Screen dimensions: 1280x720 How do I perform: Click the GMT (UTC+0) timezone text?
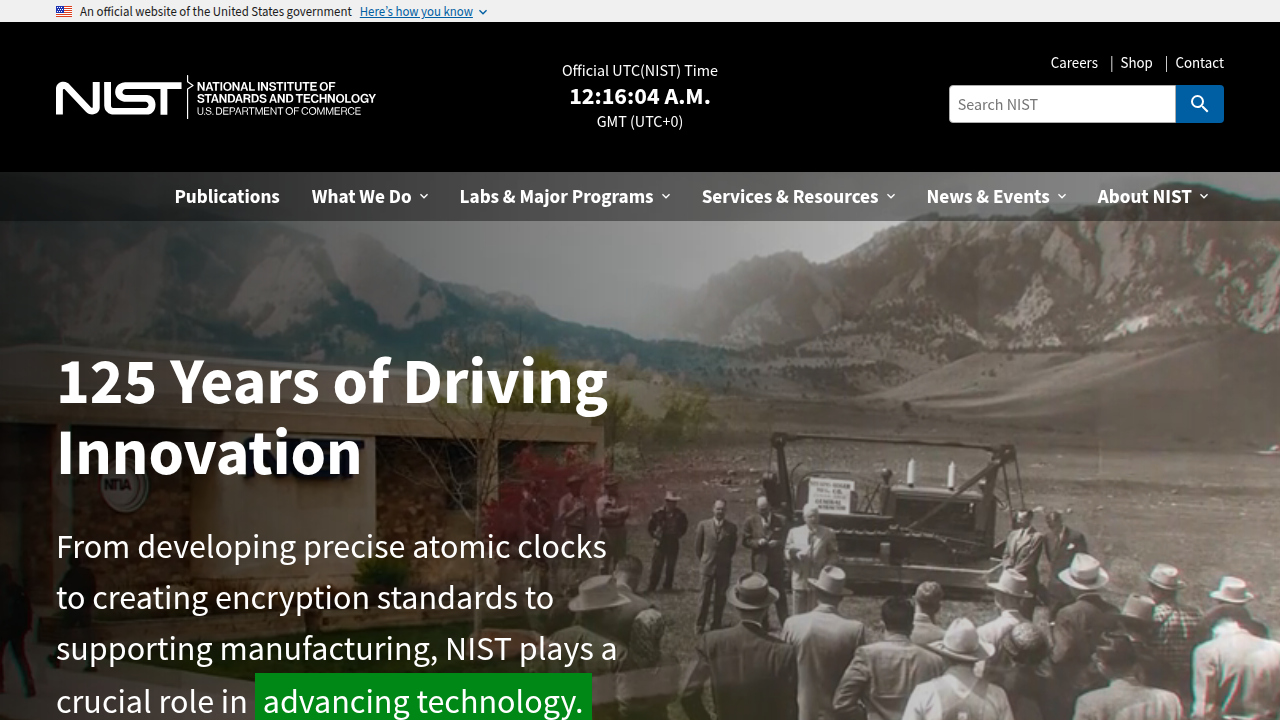pos(640,121)
